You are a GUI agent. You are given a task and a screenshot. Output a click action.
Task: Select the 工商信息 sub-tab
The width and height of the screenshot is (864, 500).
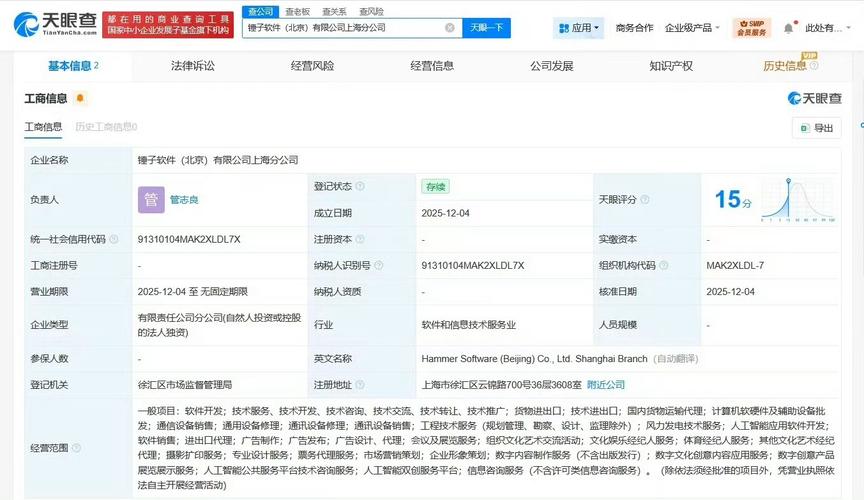point(44,127)
